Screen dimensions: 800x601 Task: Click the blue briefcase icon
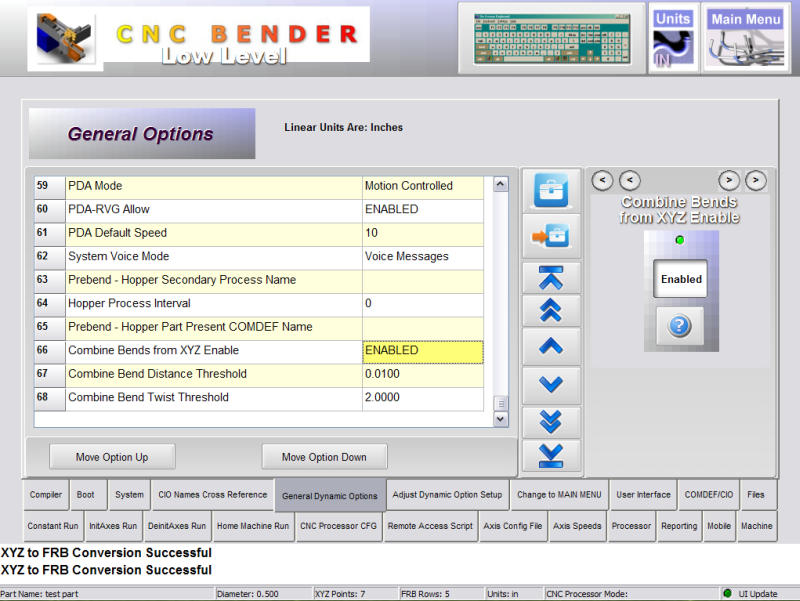click(551, 191)
